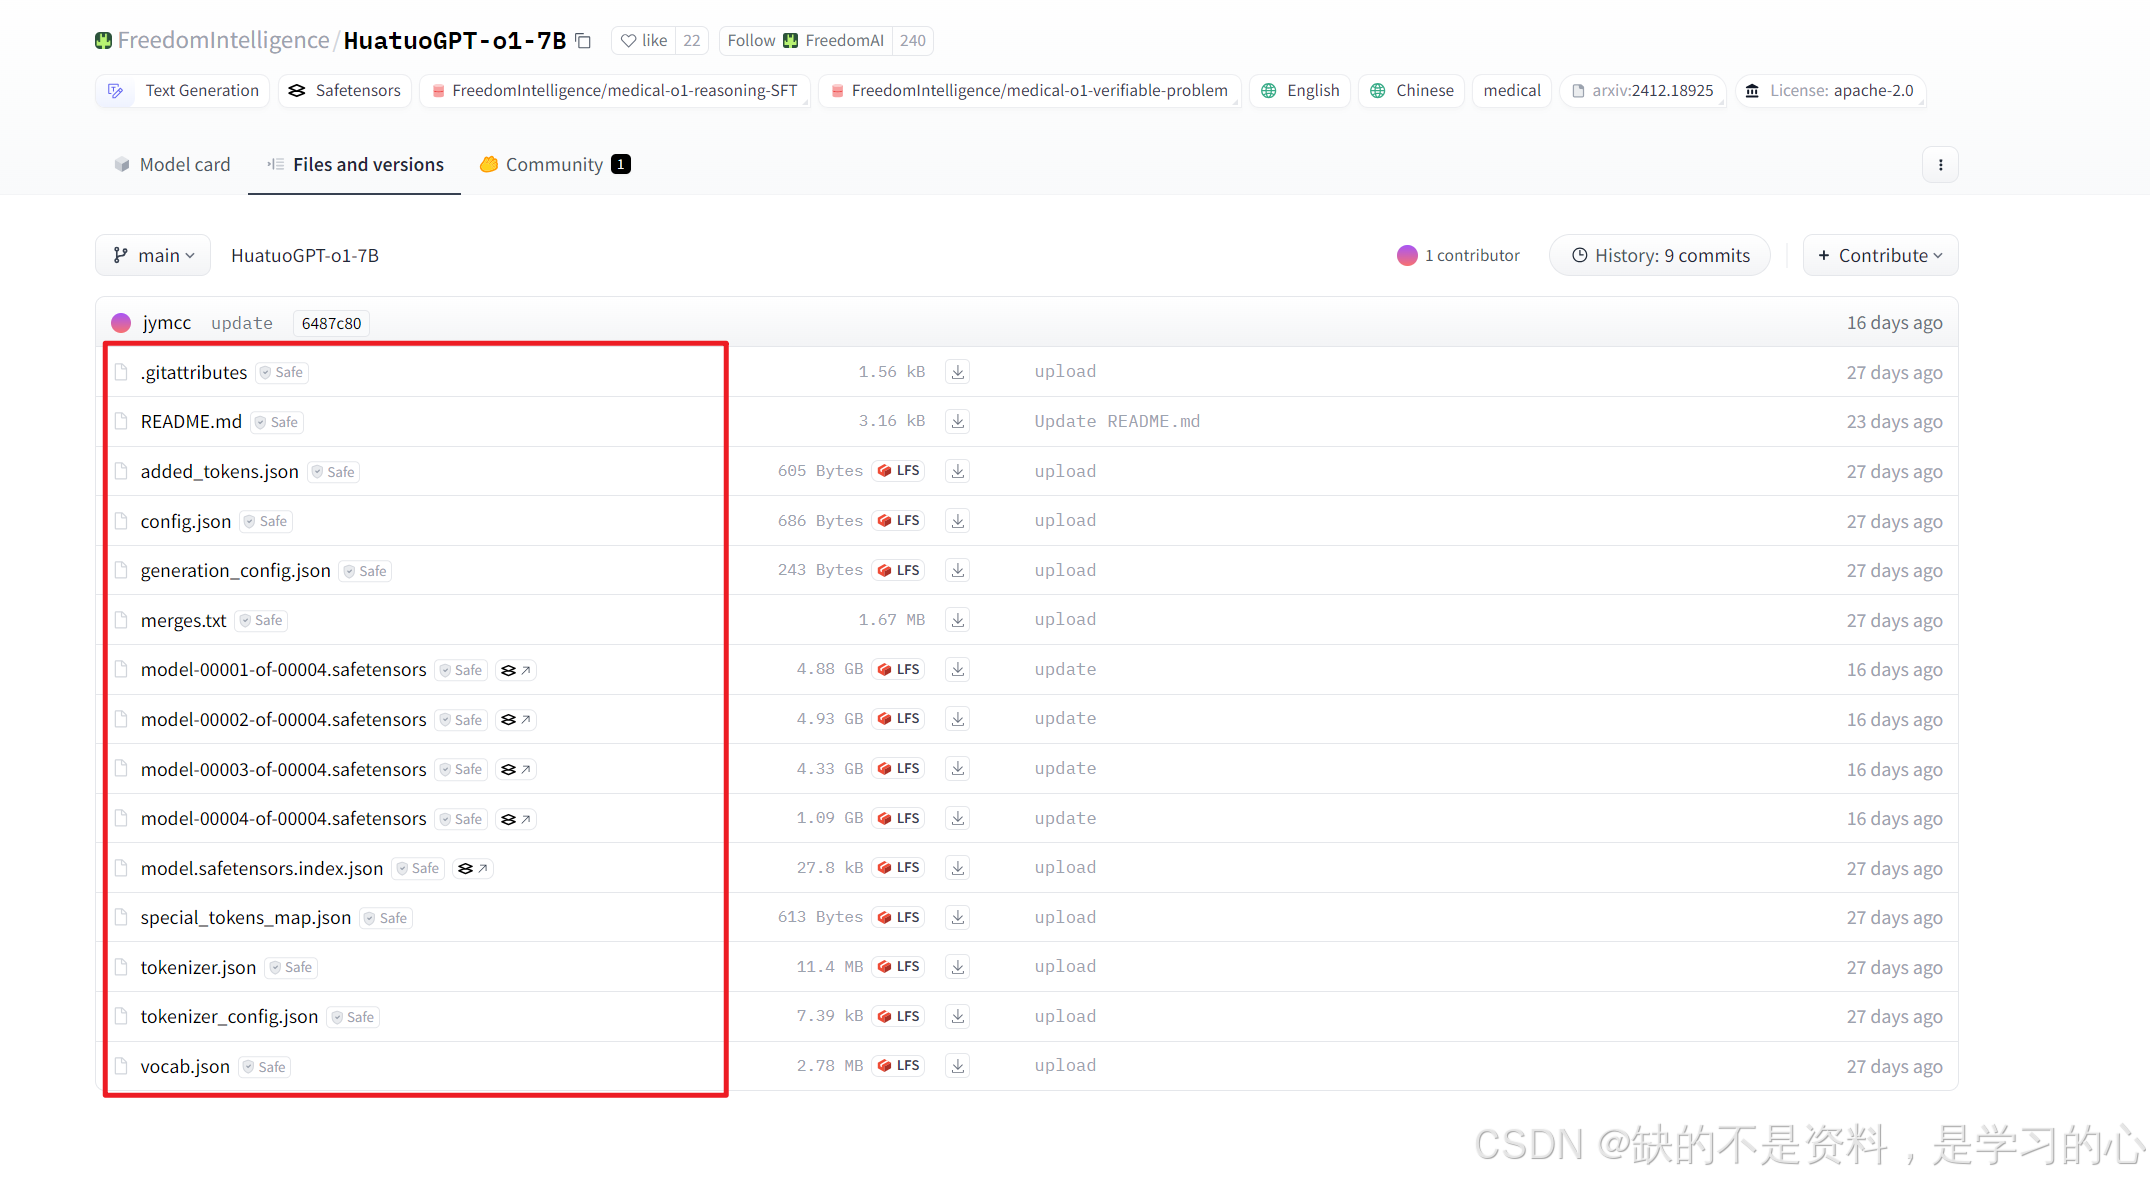Click the Safe badge next to merges.txt
The height and width of the screenshot is (1181, 2150).
261,621
